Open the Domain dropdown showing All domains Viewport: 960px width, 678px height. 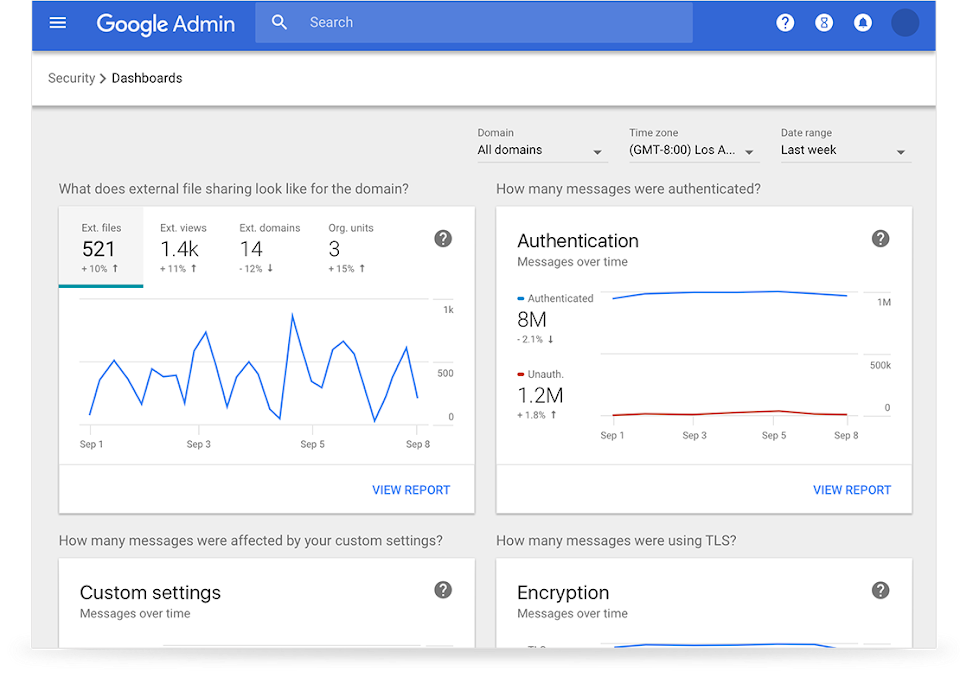coord(541,150)
